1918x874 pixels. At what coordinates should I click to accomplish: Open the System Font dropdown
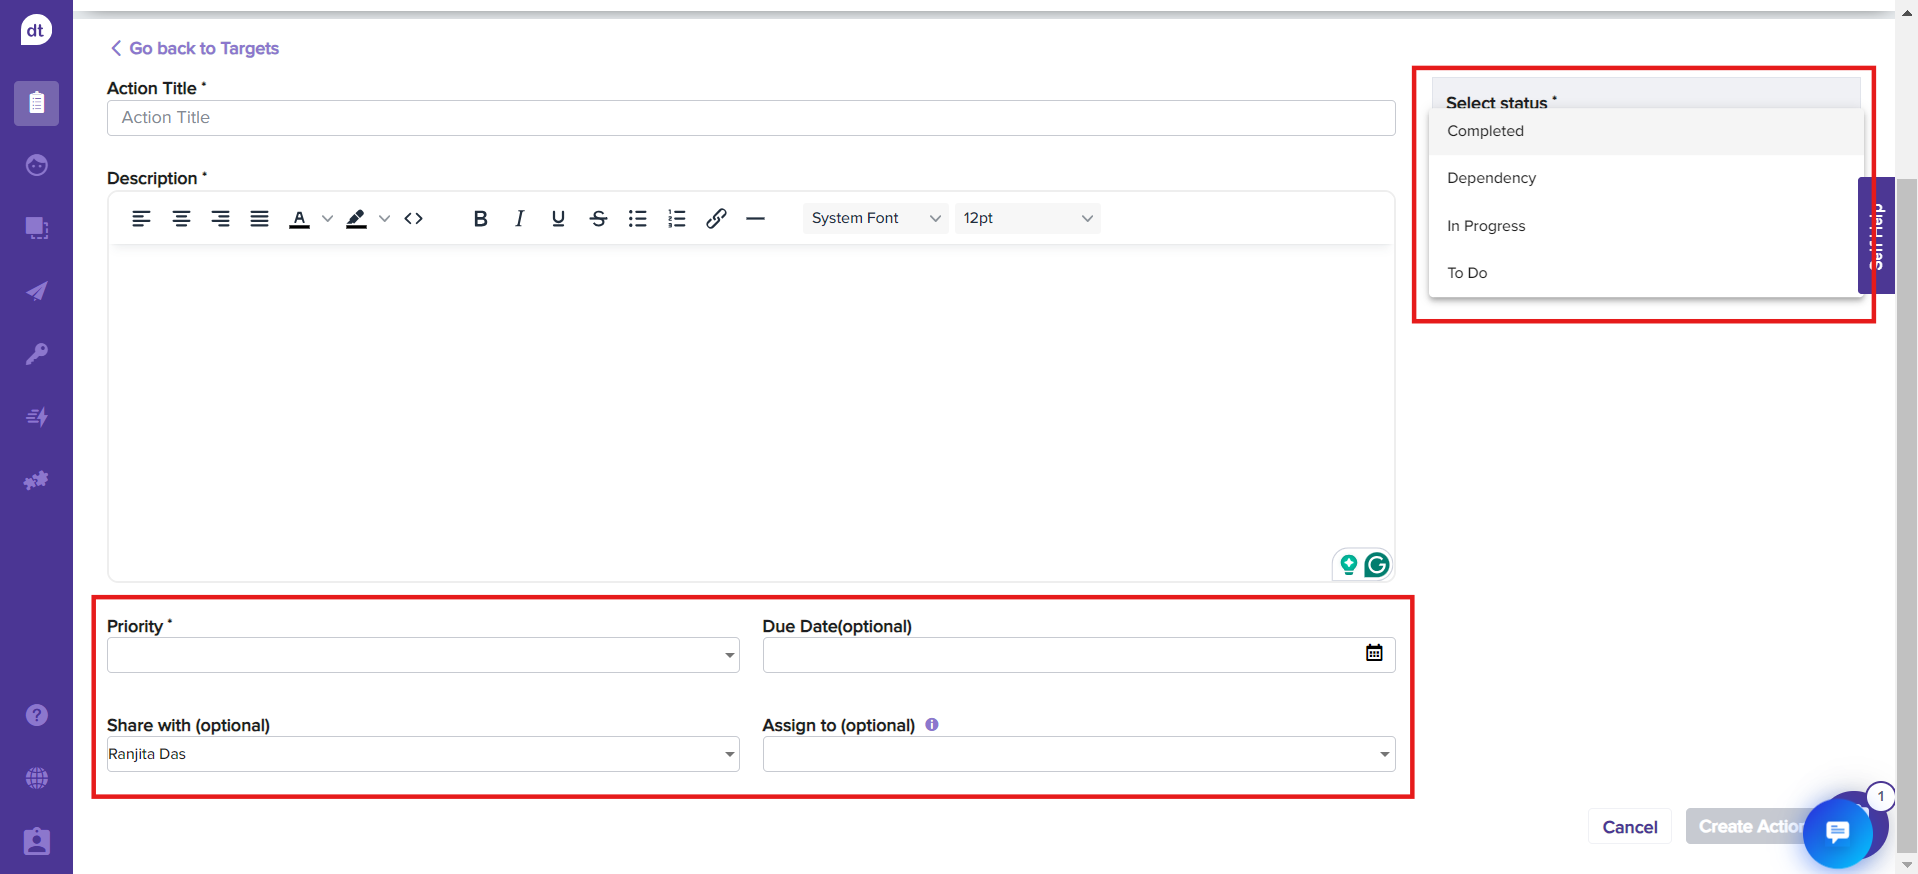click(x=875, y=219)
